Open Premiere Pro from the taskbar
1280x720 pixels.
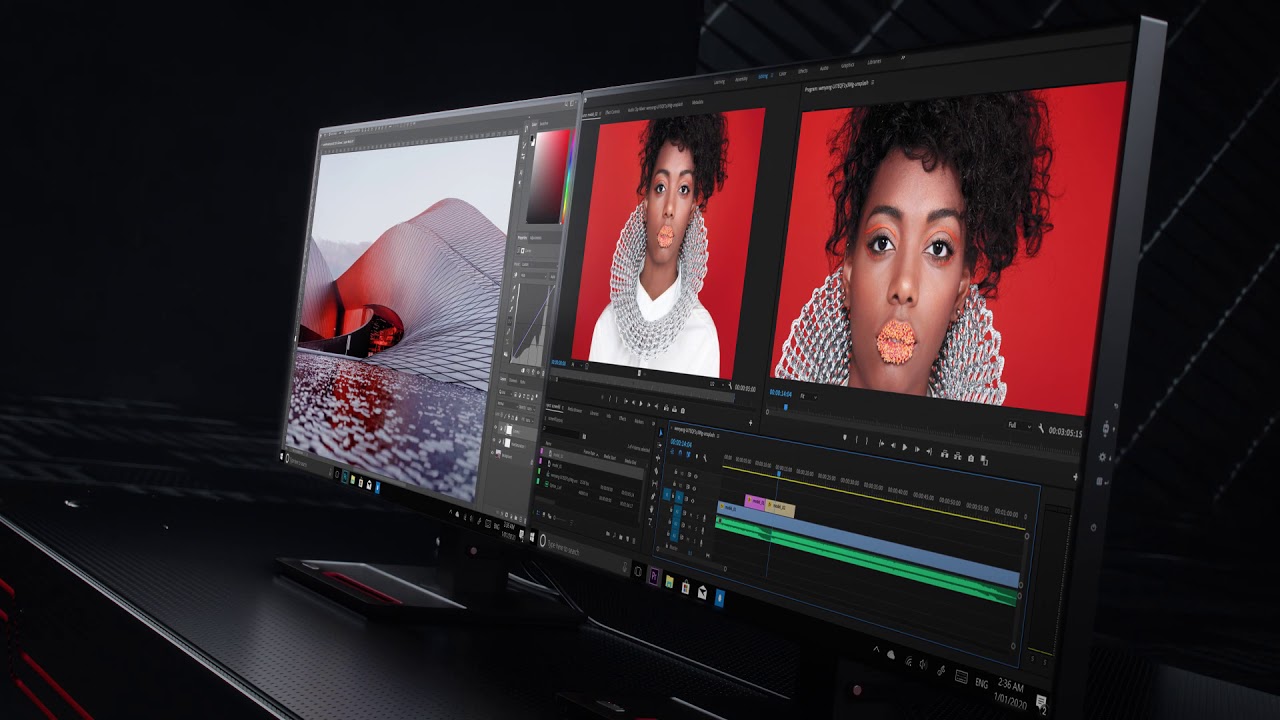[654, 575]
